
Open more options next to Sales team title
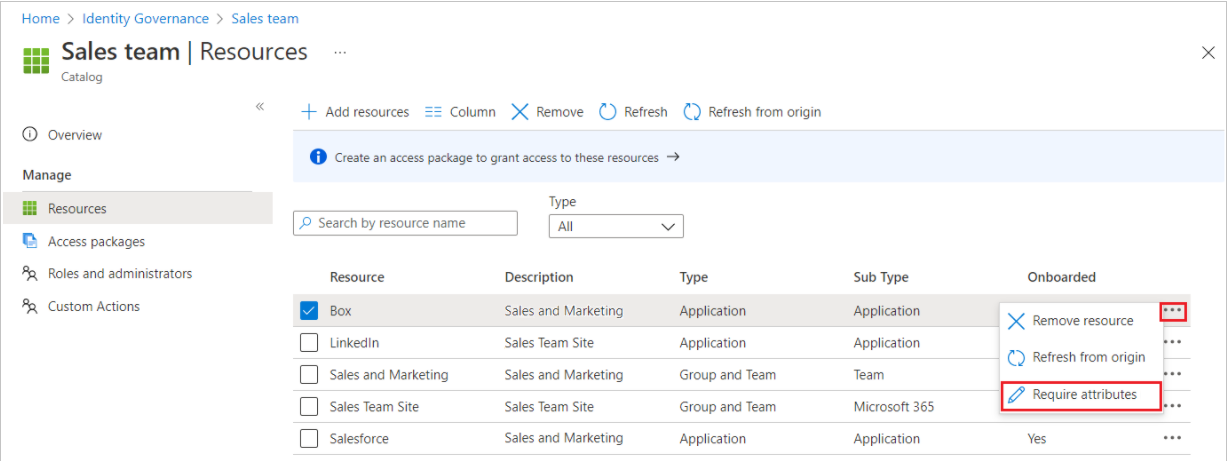340,52
